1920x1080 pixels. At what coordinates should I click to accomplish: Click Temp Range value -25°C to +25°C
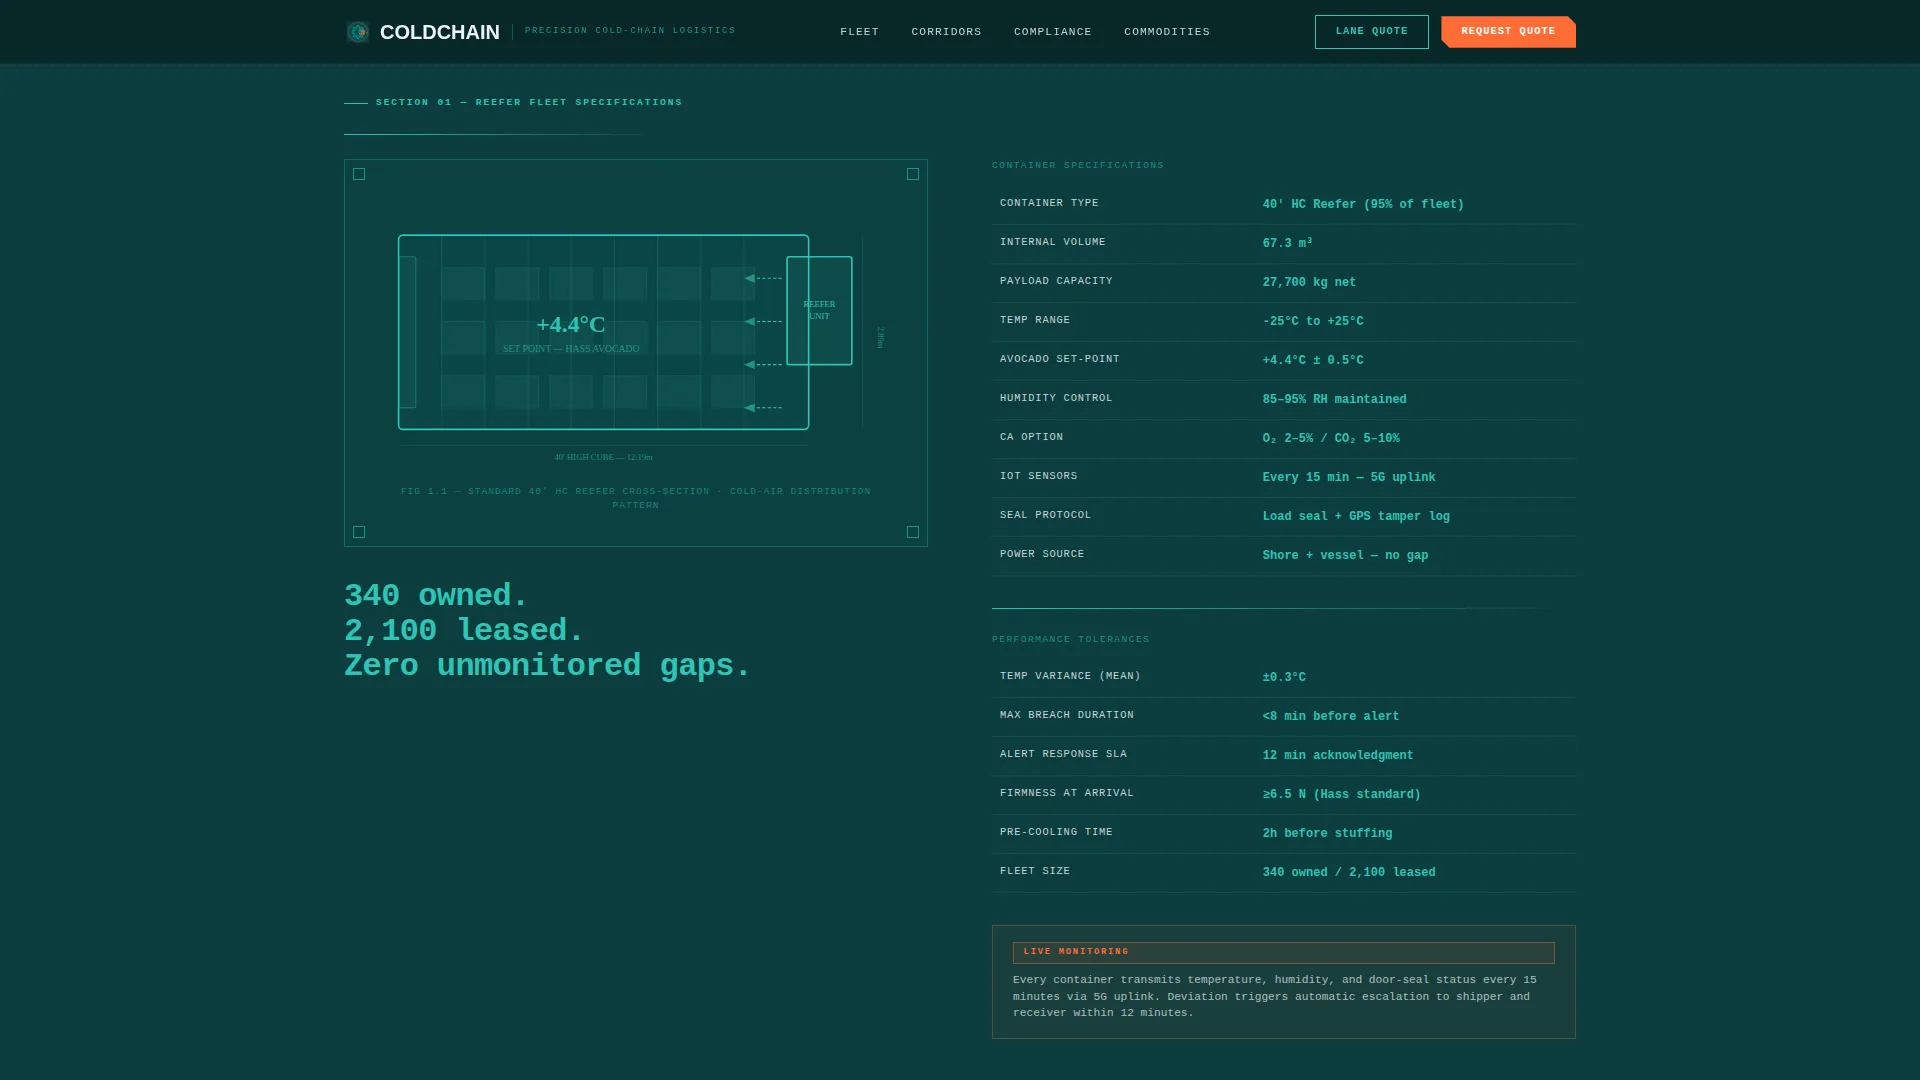click(x=1312, y=321)
